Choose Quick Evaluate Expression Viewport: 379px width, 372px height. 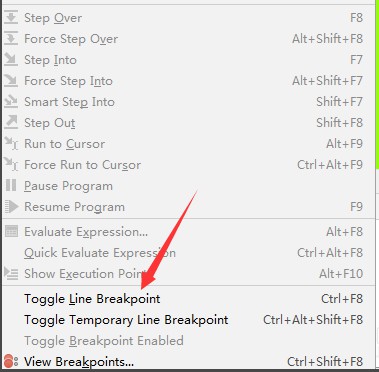pyautogui.click(x=188, y=253)
